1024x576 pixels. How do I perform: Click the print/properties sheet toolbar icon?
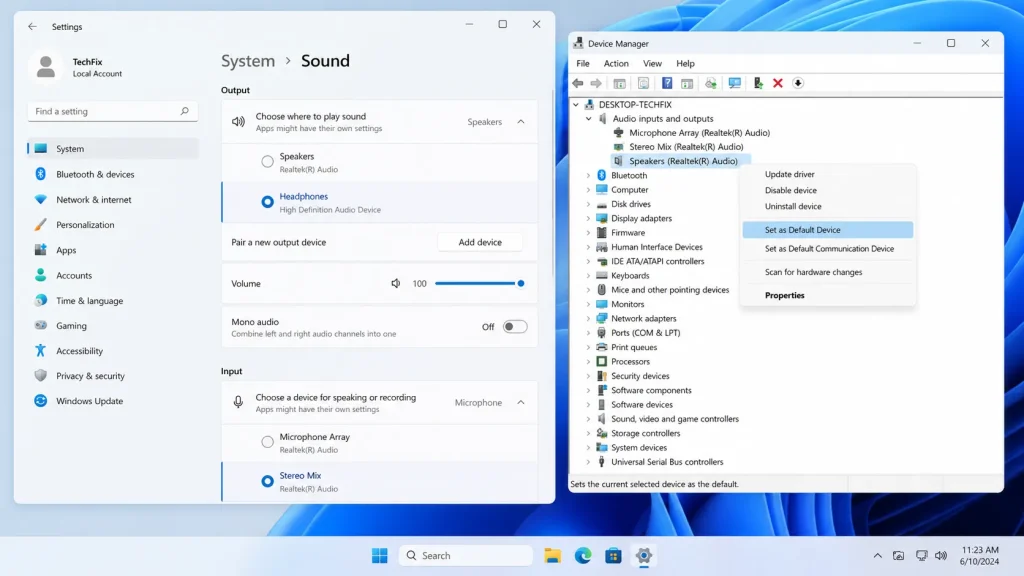[643, 83]
